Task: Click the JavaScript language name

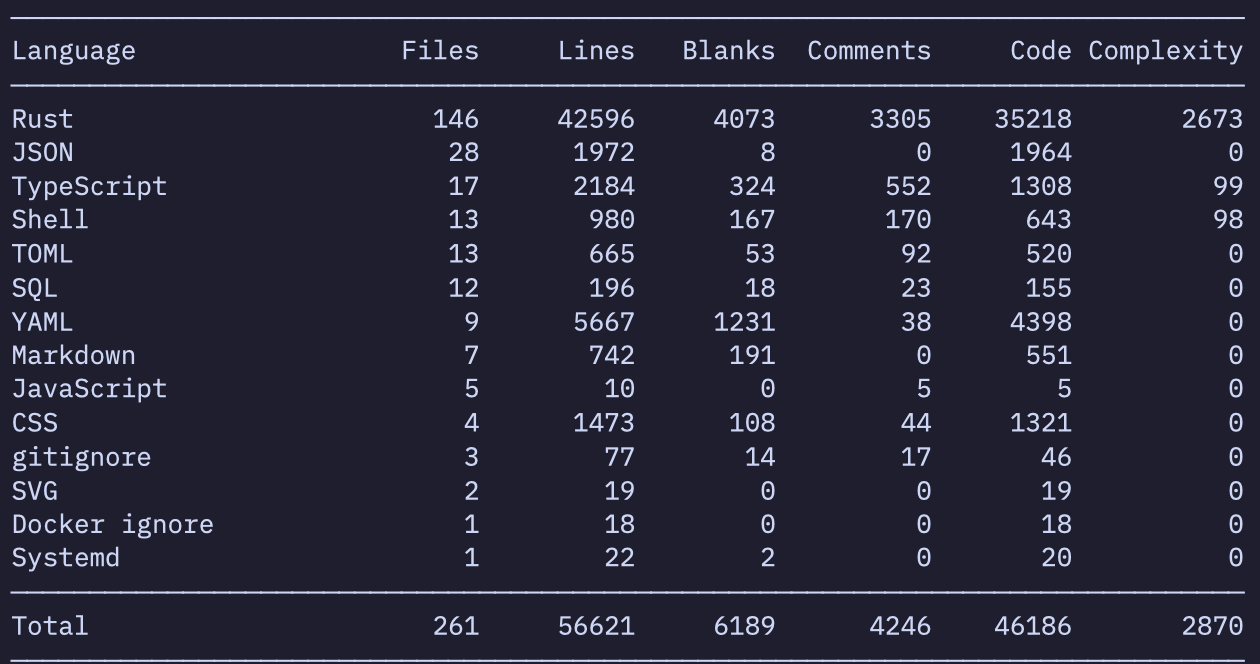Action: [89, 389]
